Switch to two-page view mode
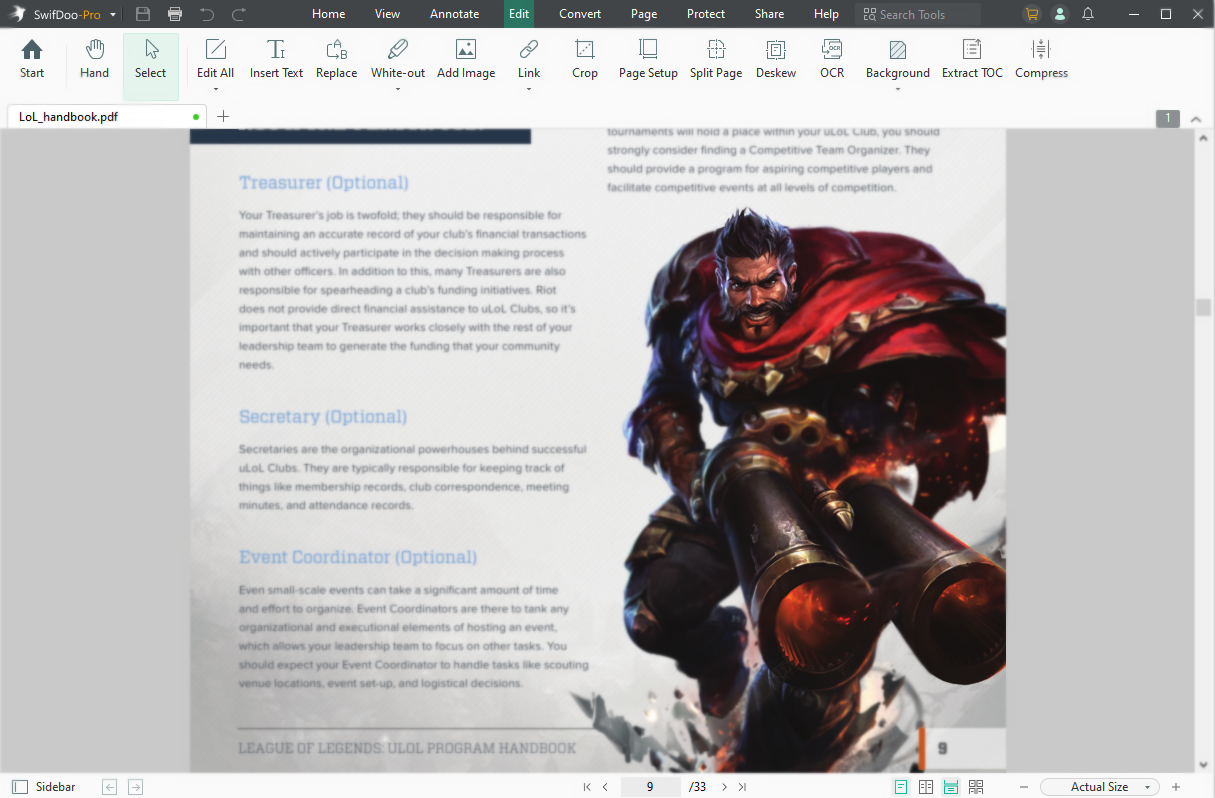This screenshot has height=798, width=1215. pyautogui.click(x=926, y=787)
